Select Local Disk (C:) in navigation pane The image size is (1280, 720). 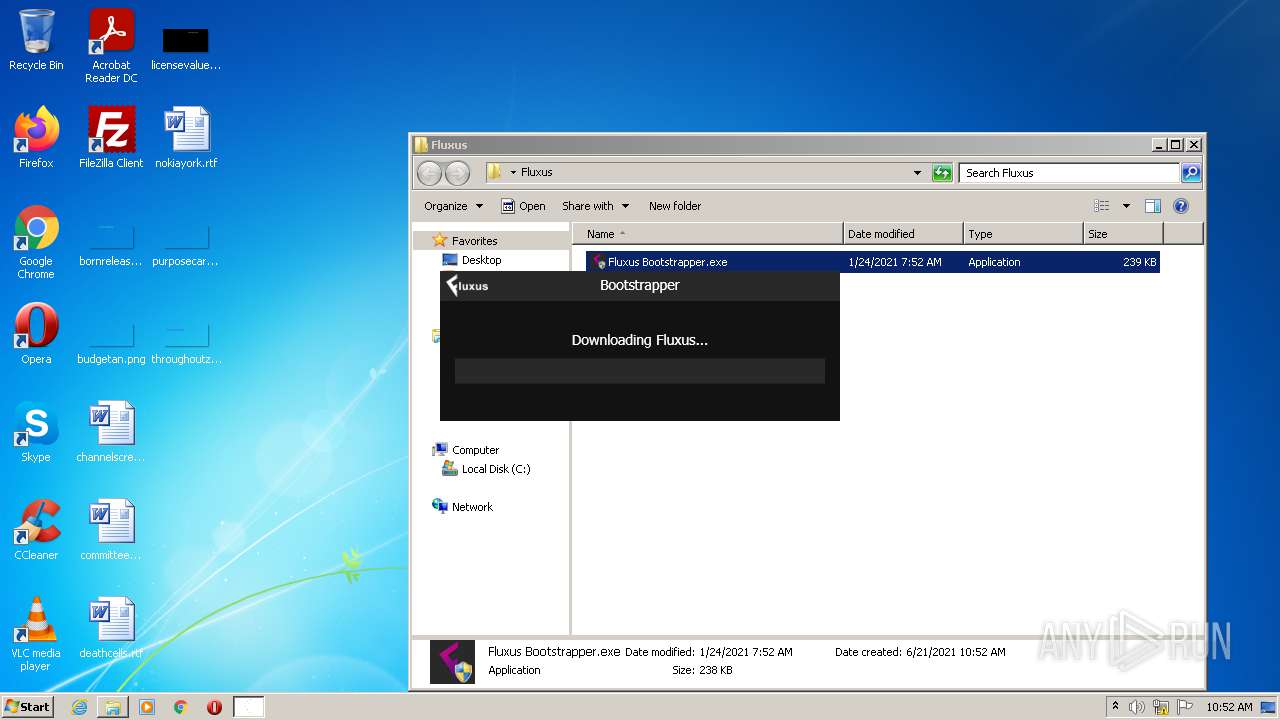click(x=496, y=469)
